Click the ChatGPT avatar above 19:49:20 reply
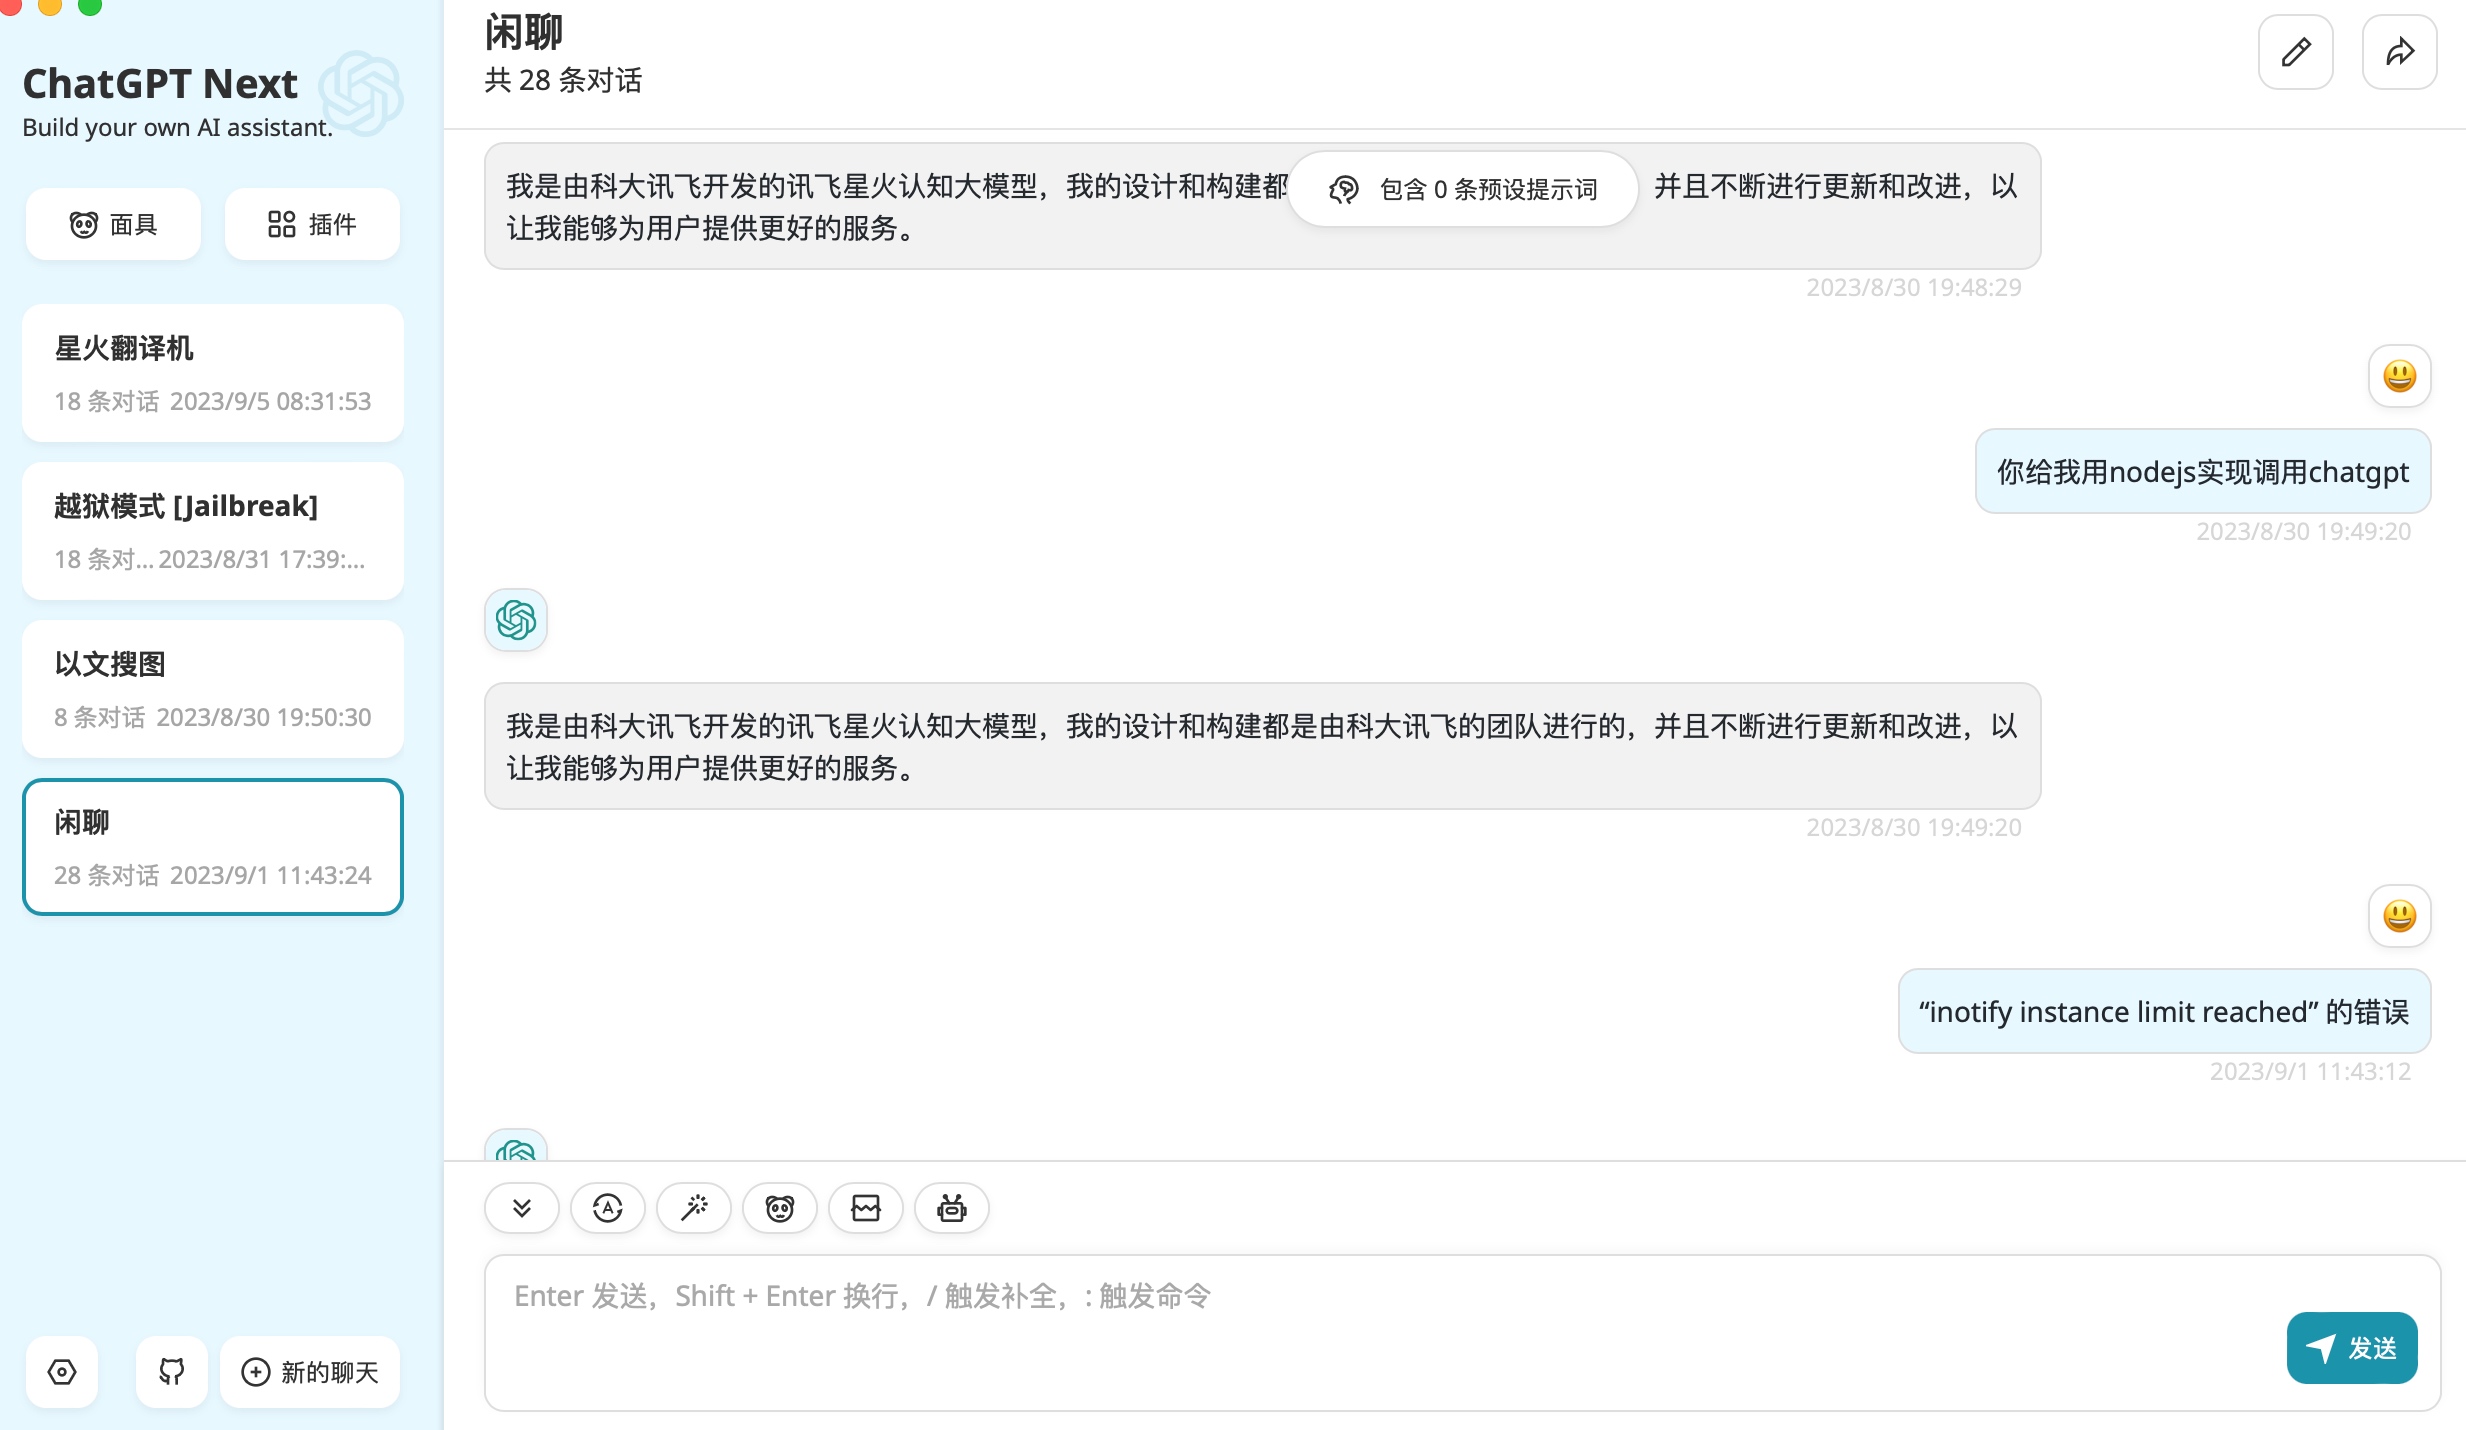This screenshot has width=2466, height=1430. click(516, 620)
